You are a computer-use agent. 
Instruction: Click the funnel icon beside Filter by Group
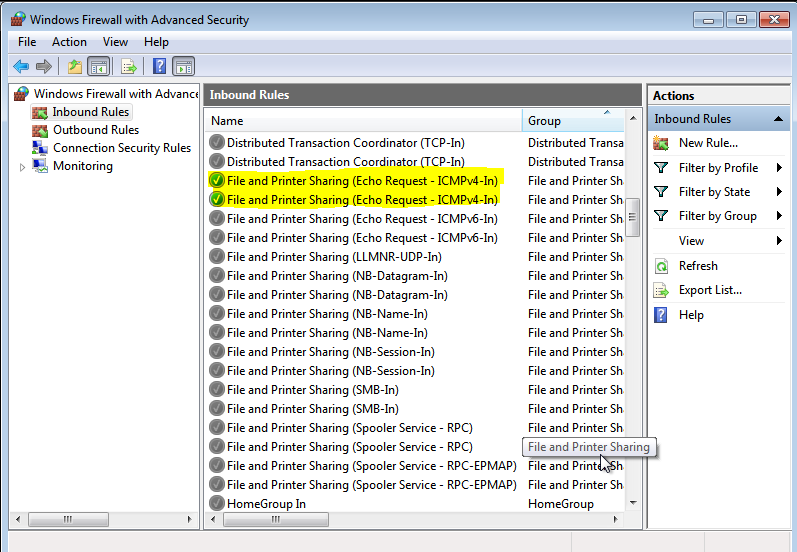tap(661, 216)
